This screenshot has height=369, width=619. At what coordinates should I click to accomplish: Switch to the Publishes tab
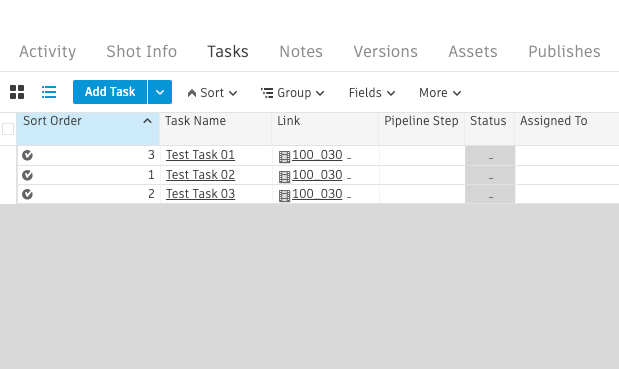click(x=565, y=52)
